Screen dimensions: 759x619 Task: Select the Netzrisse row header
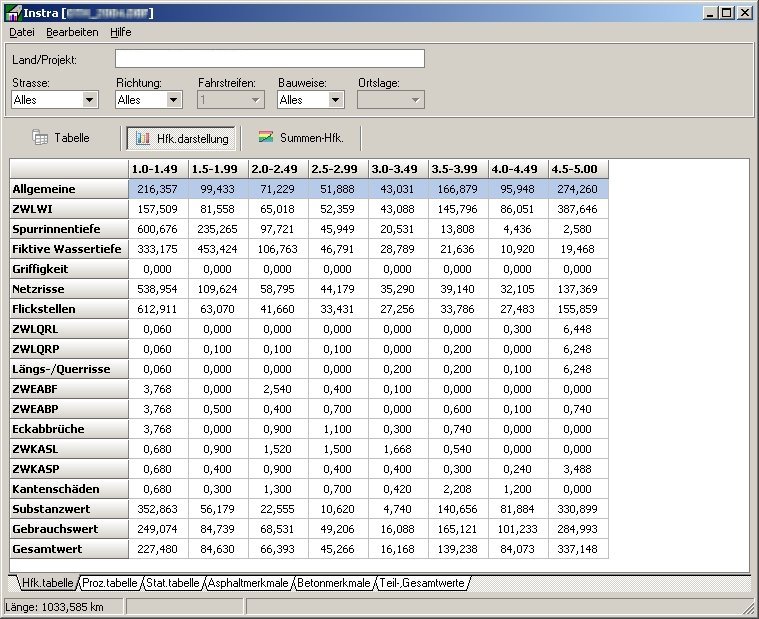69,289
